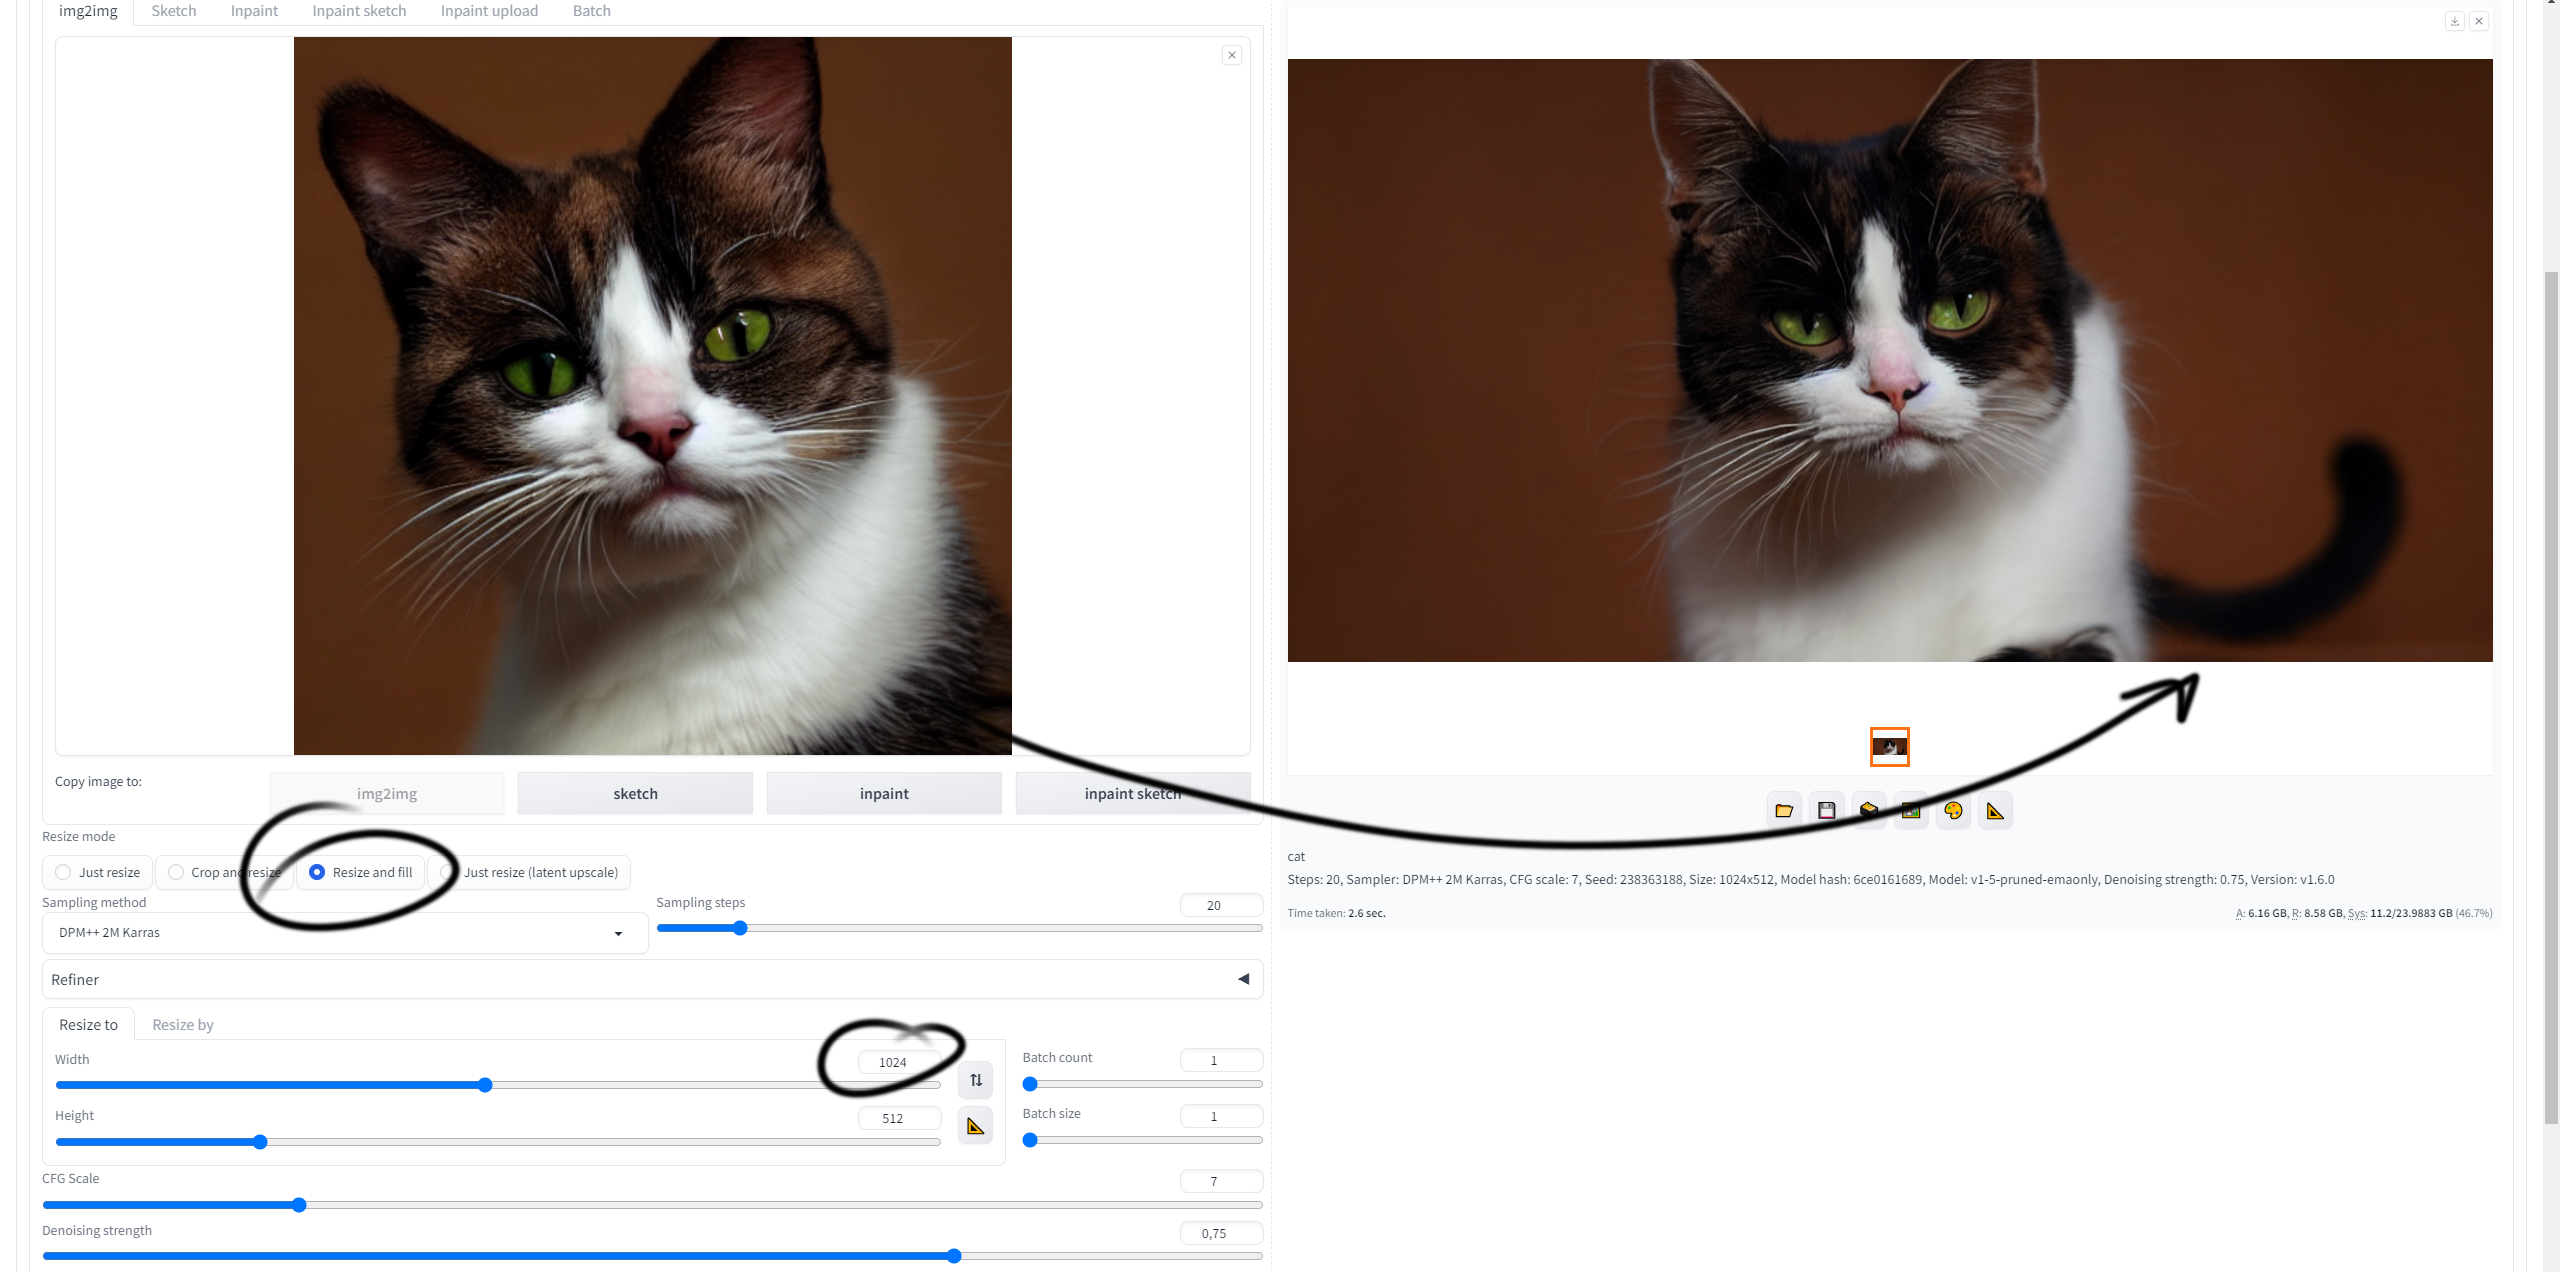The width and height of the screenshot is (2560, 1272).
Task: Send the output to extras via ruler icon
Action: (x=1995, y=811)
